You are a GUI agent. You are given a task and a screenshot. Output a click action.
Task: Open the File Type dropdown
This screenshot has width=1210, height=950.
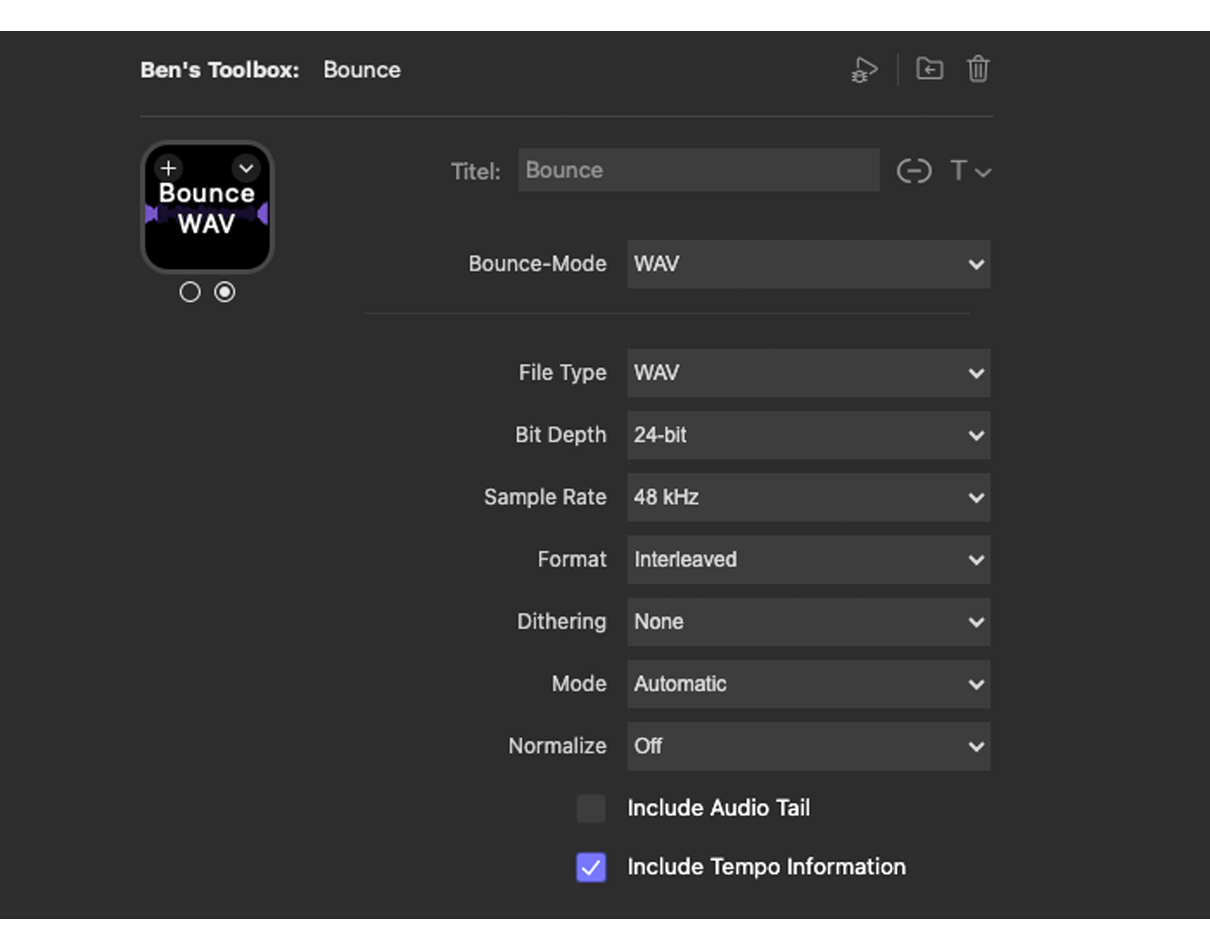808,373
